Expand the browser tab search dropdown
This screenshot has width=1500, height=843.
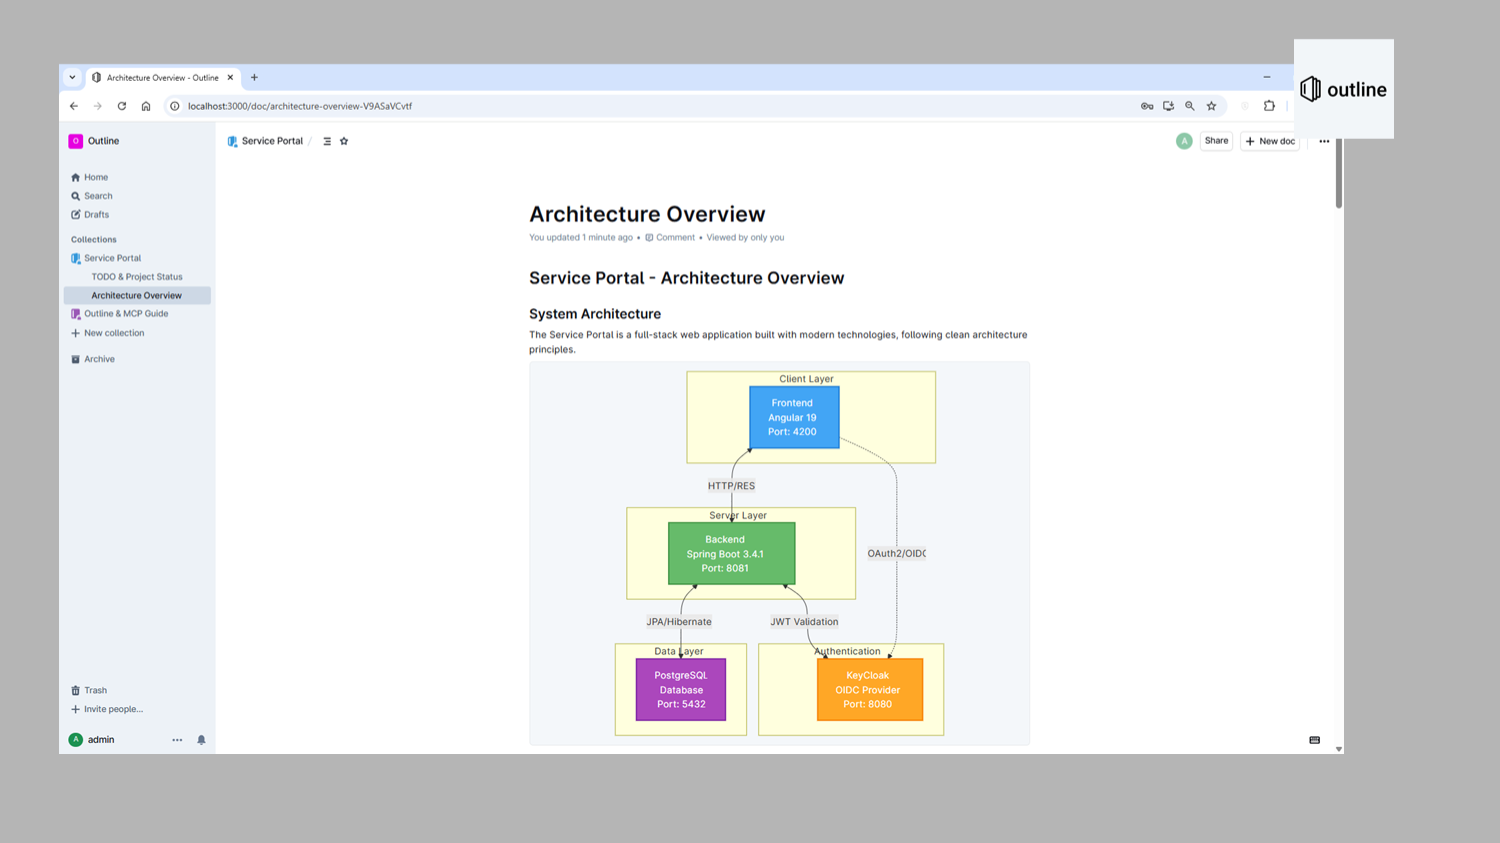[72, 77]
